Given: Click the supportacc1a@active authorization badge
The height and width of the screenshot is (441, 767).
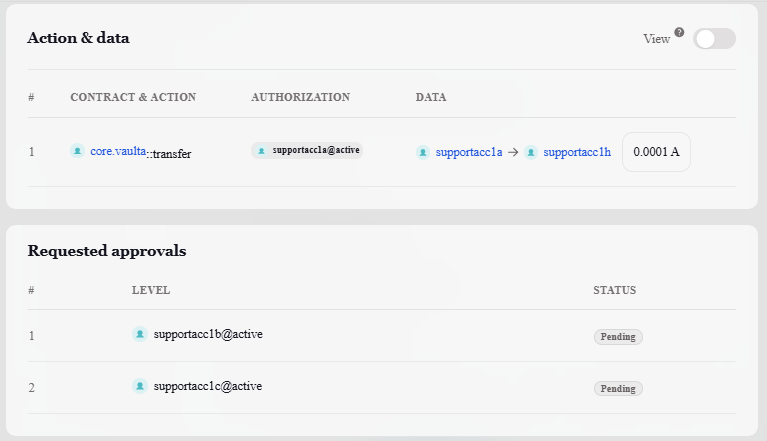Looking at the screenshot, I should pos(307,150).
